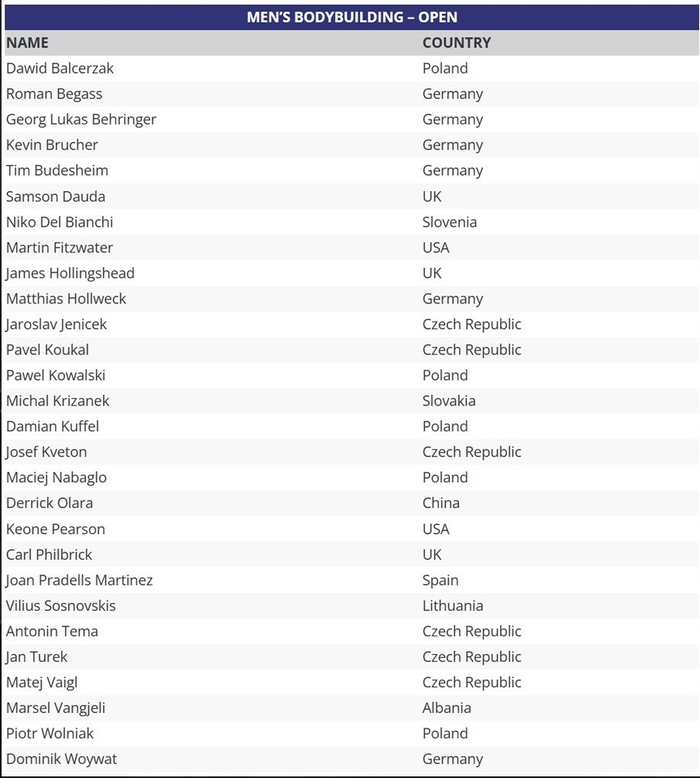This screenshot has width=700, height=778.
Task: Select the Georg Lukas Behringer row name
Action: [x=81, y=119]
